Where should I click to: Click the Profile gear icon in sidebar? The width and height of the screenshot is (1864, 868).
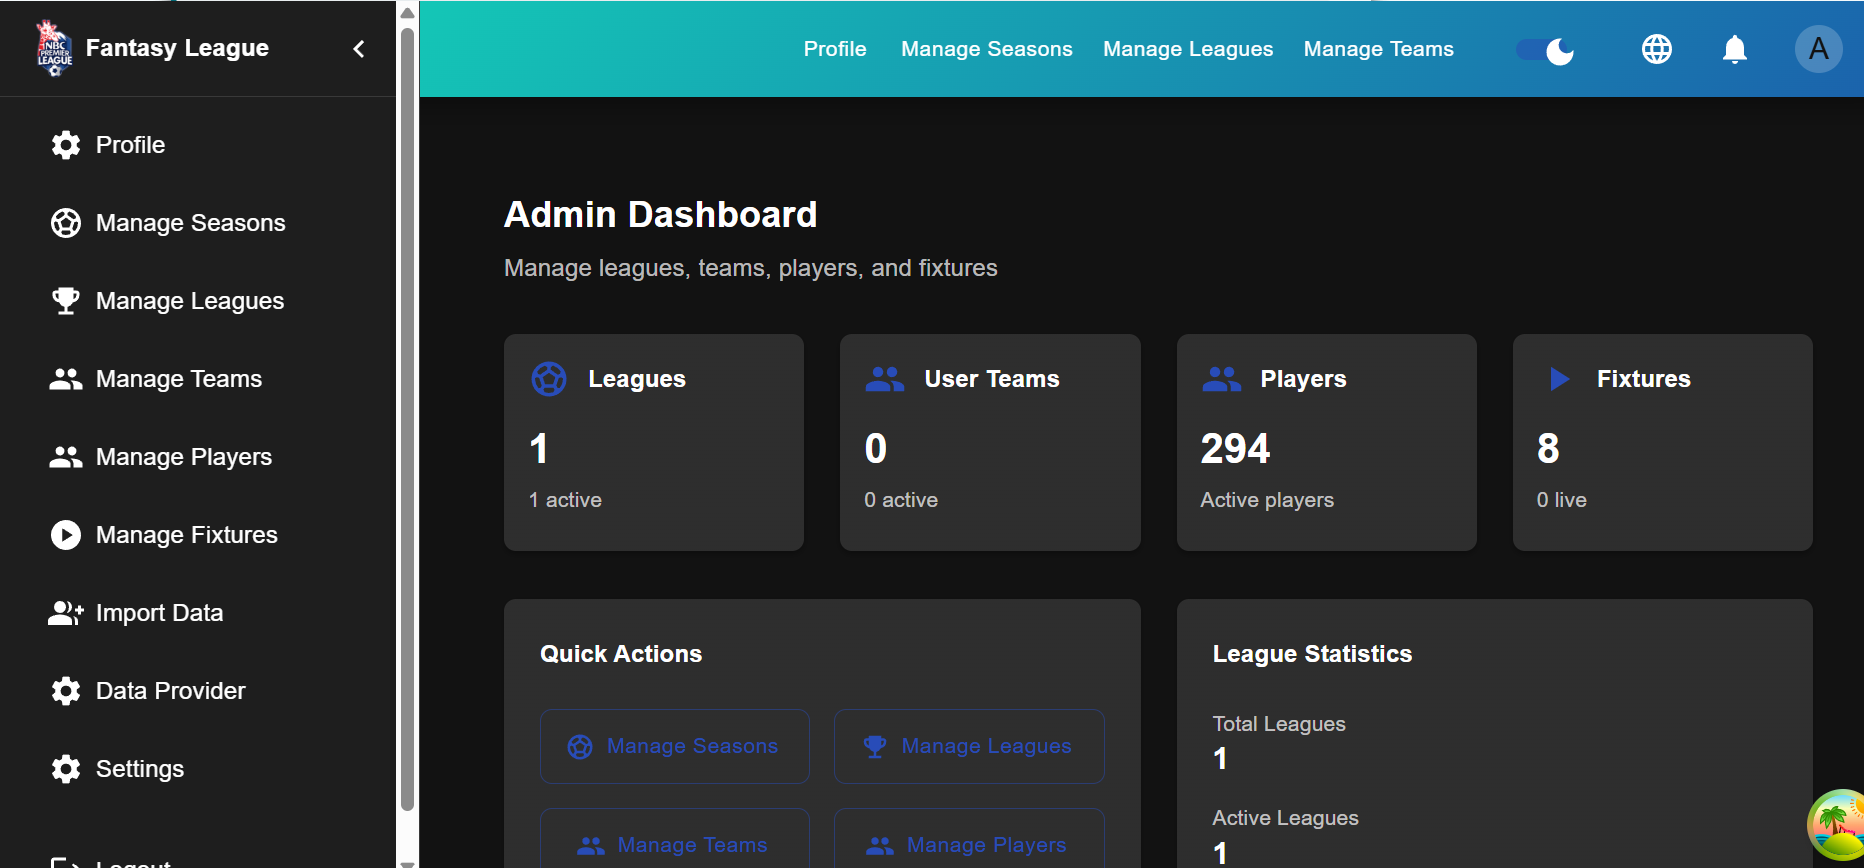point(66,145)
